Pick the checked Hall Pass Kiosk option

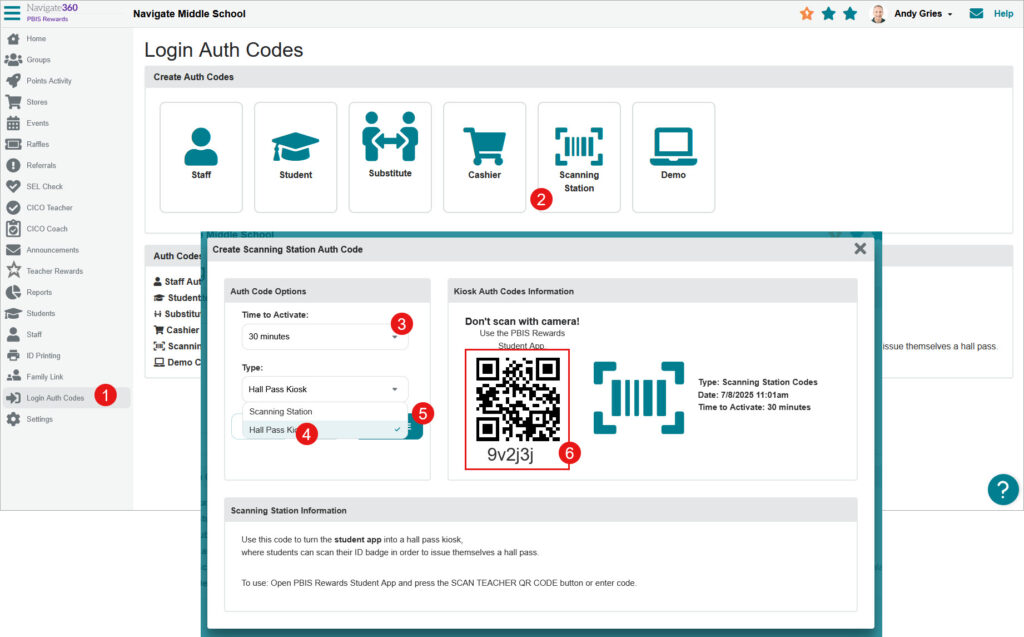click(325, 430)
